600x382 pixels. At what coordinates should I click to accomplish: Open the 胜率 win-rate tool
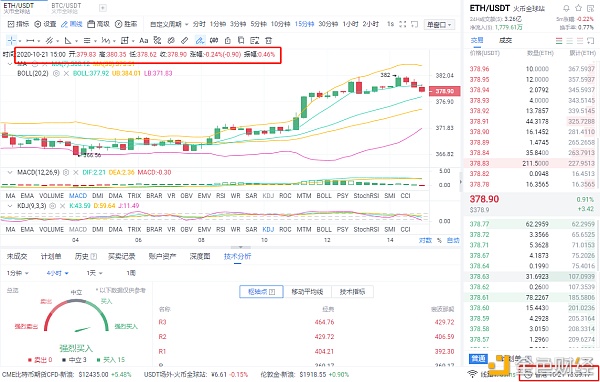[126, 24]
